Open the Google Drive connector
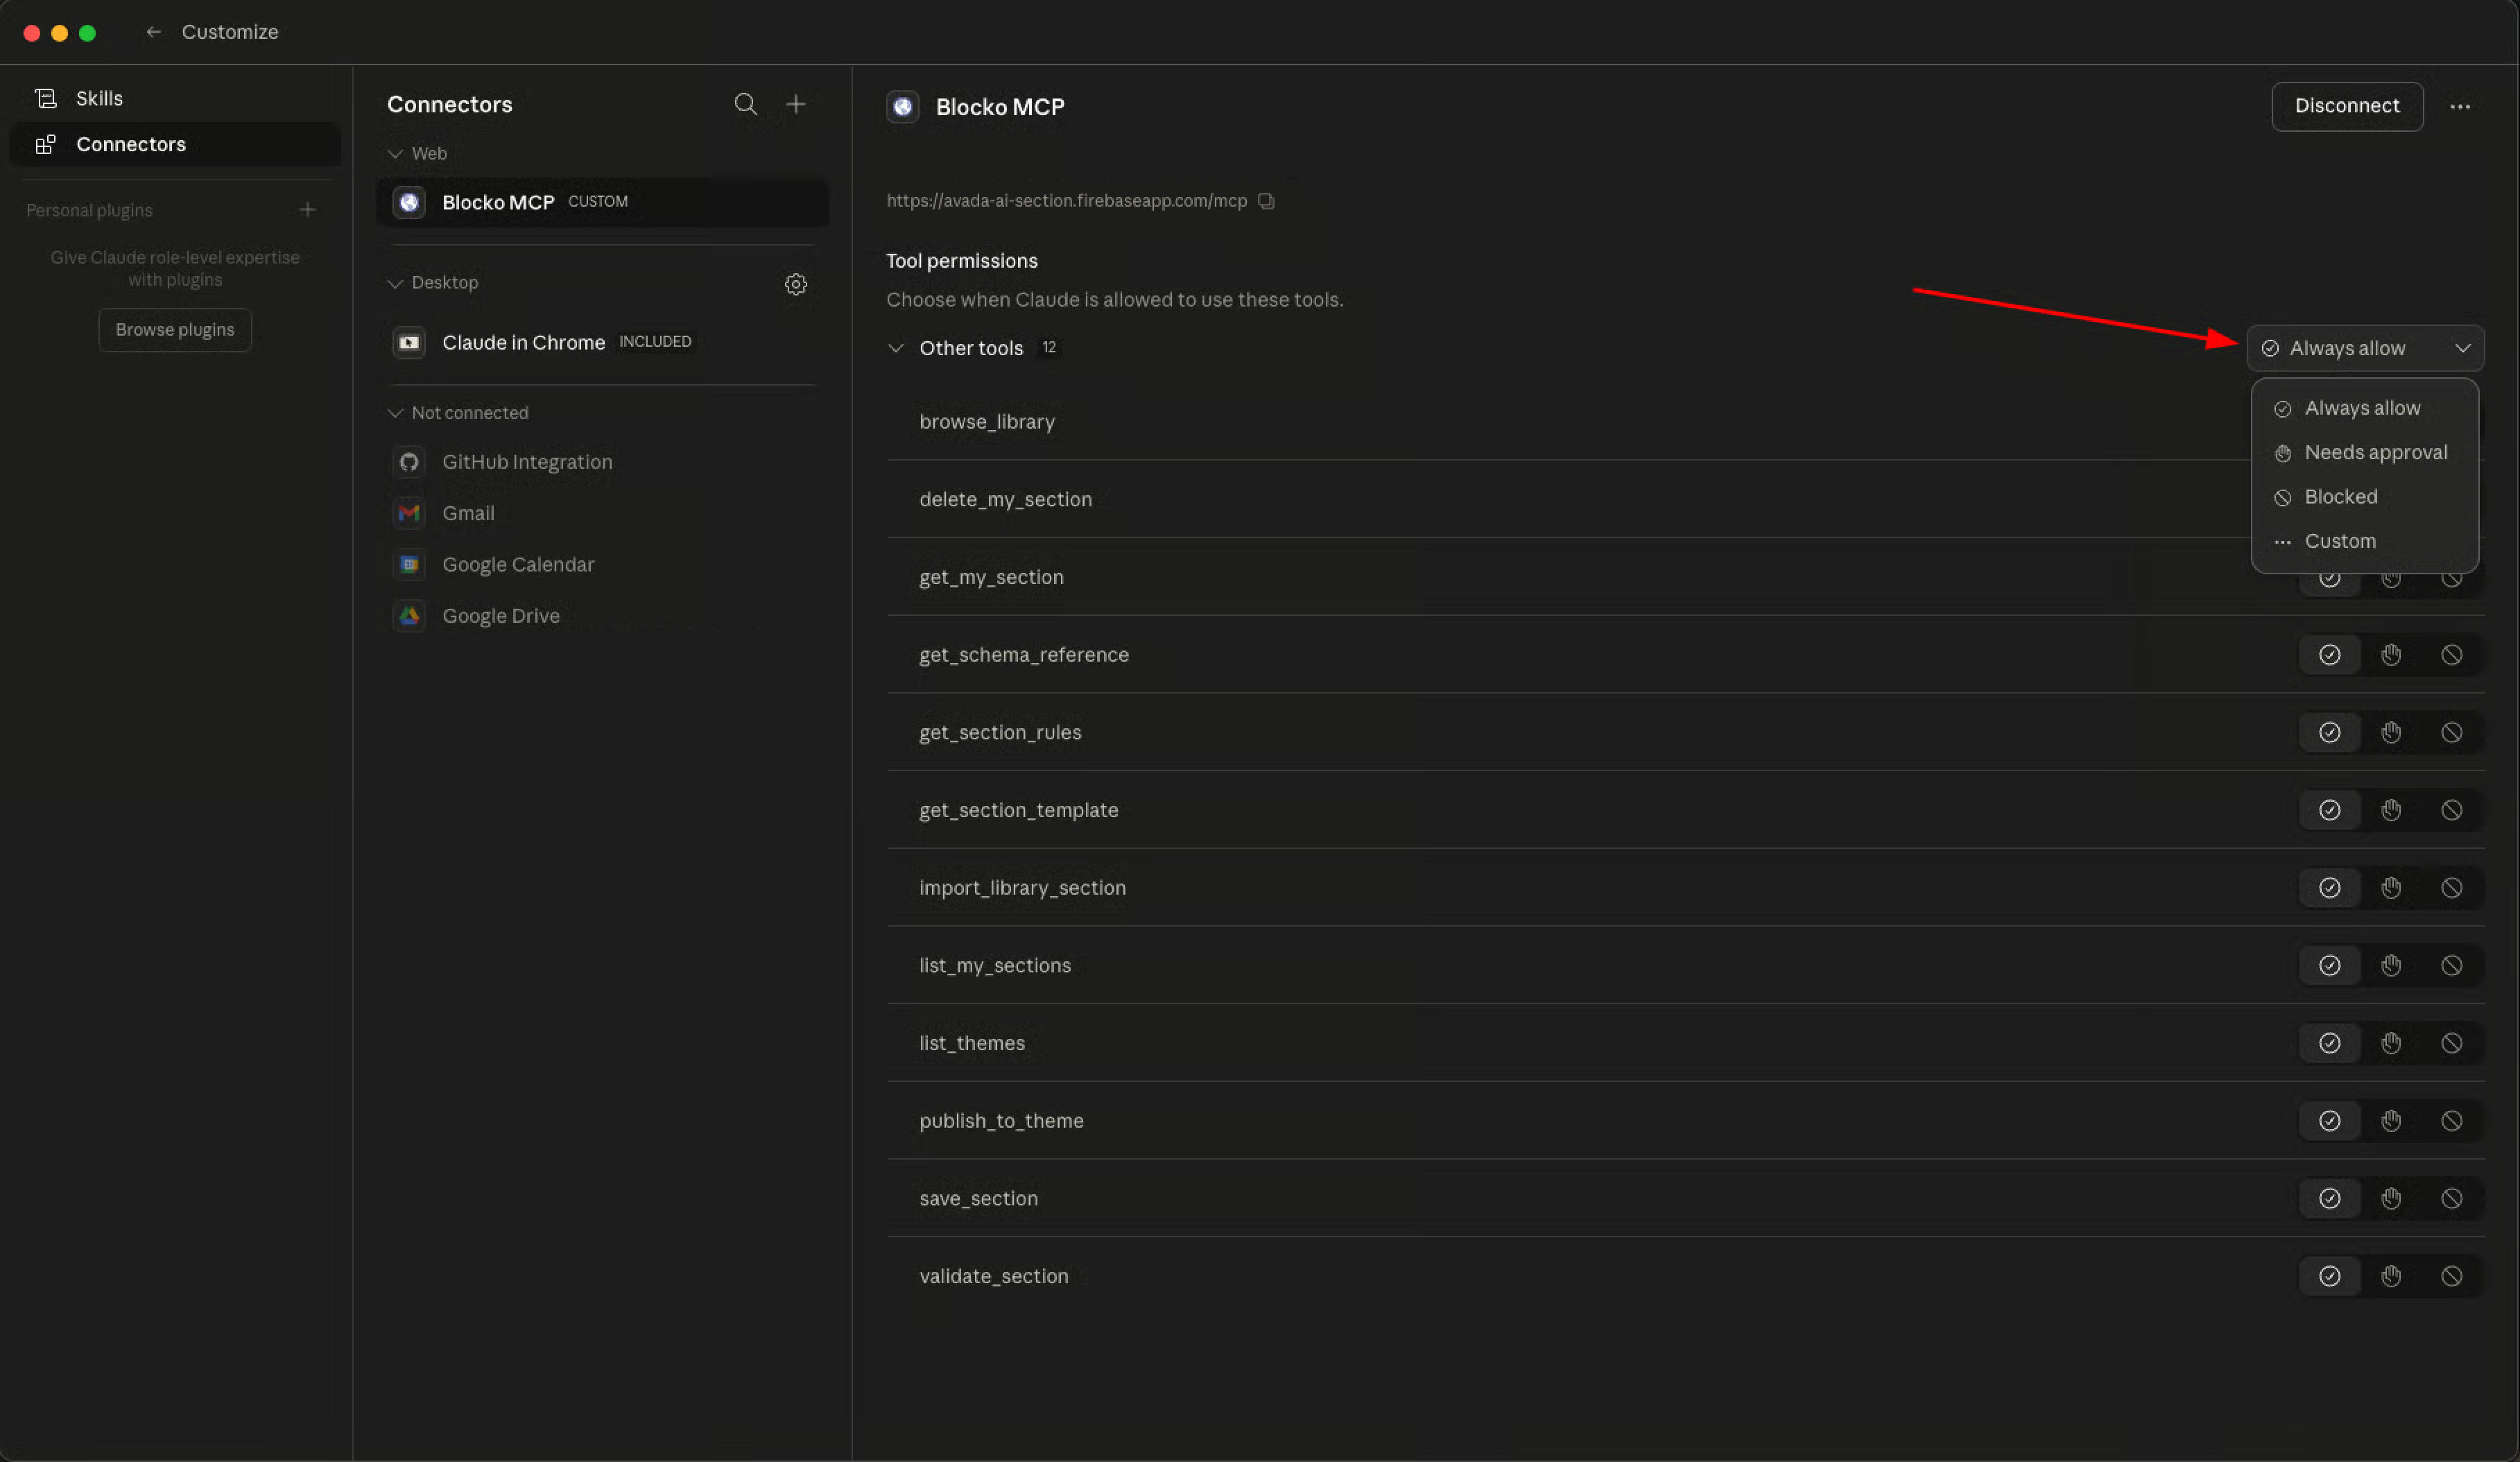The width and height of the screenshot is (2520, 1462). click(602, 616)
